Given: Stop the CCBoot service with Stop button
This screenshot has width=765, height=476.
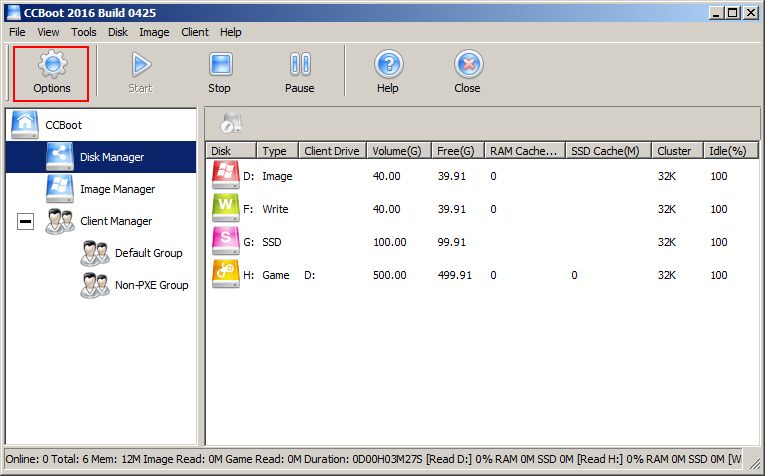Looking at the screenshot, I should [x=220, y=74].
